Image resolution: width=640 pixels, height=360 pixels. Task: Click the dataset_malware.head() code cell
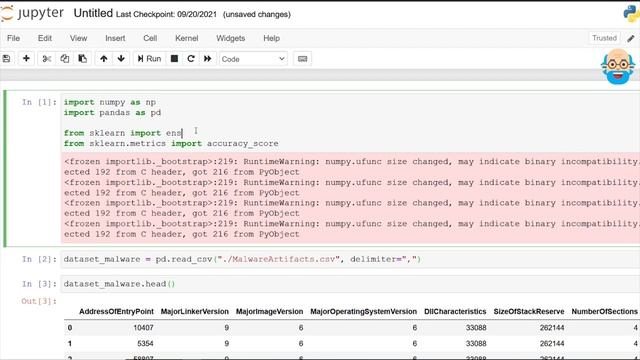[350, 284]
